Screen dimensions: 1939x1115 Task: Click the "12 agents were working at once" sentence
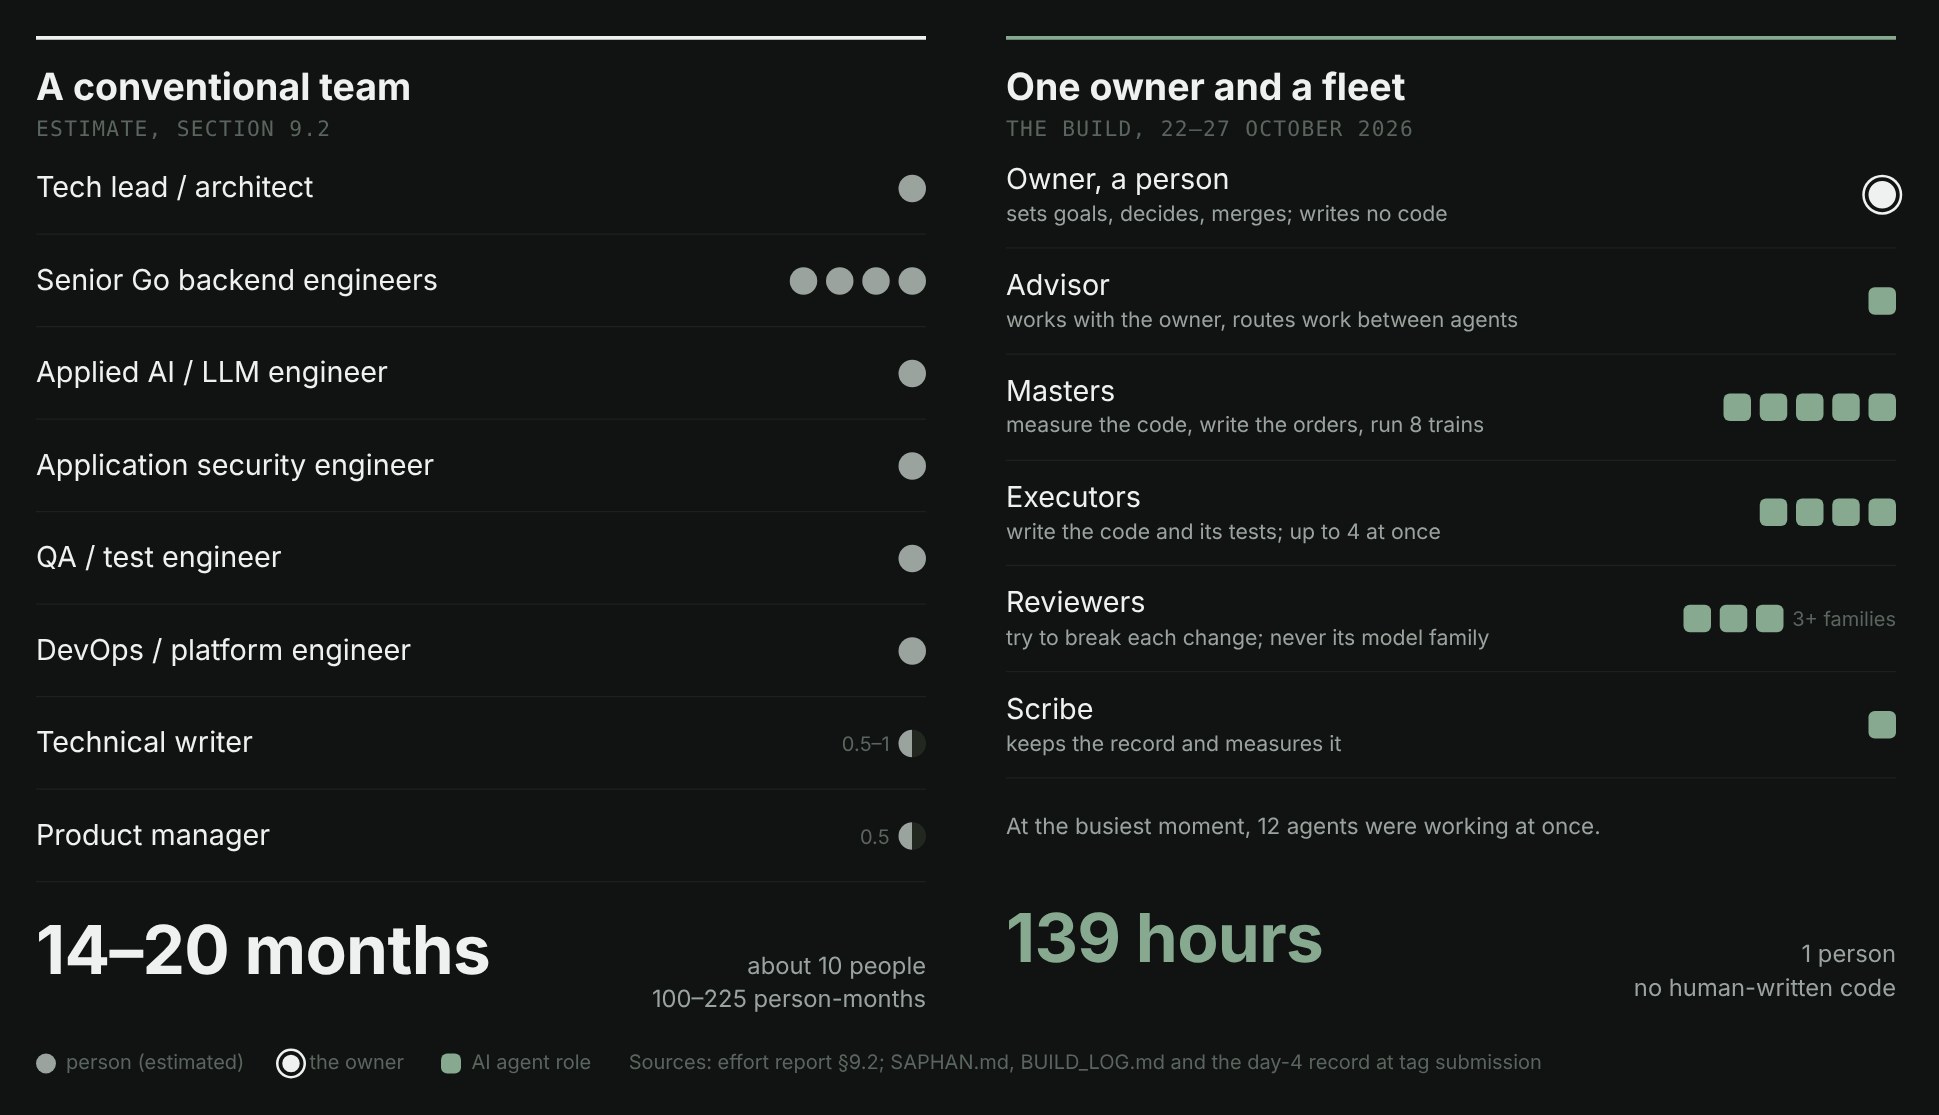point(1303,826)
